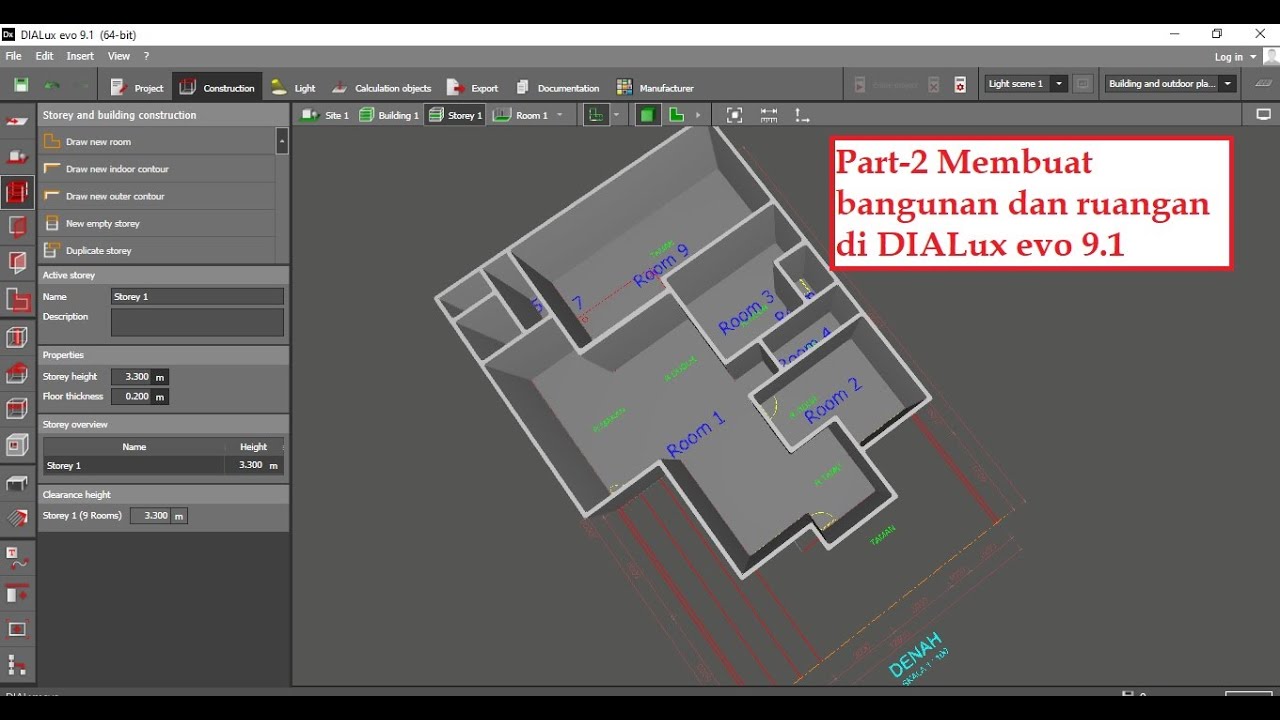Image resolution: width=1280 pixels, height=720 pixels.
Task: Open the Calculation objects tab
Action: 381,87
